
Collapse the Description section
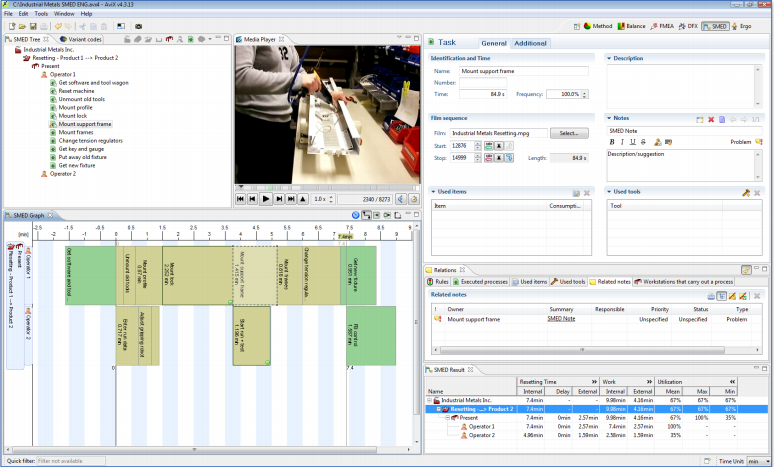pos(609,59)
